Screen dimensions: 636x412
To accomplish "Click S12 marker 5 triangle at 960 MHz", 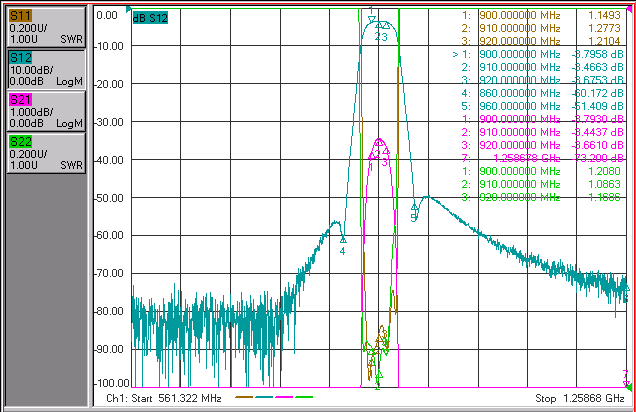I will tap(414, 208).
